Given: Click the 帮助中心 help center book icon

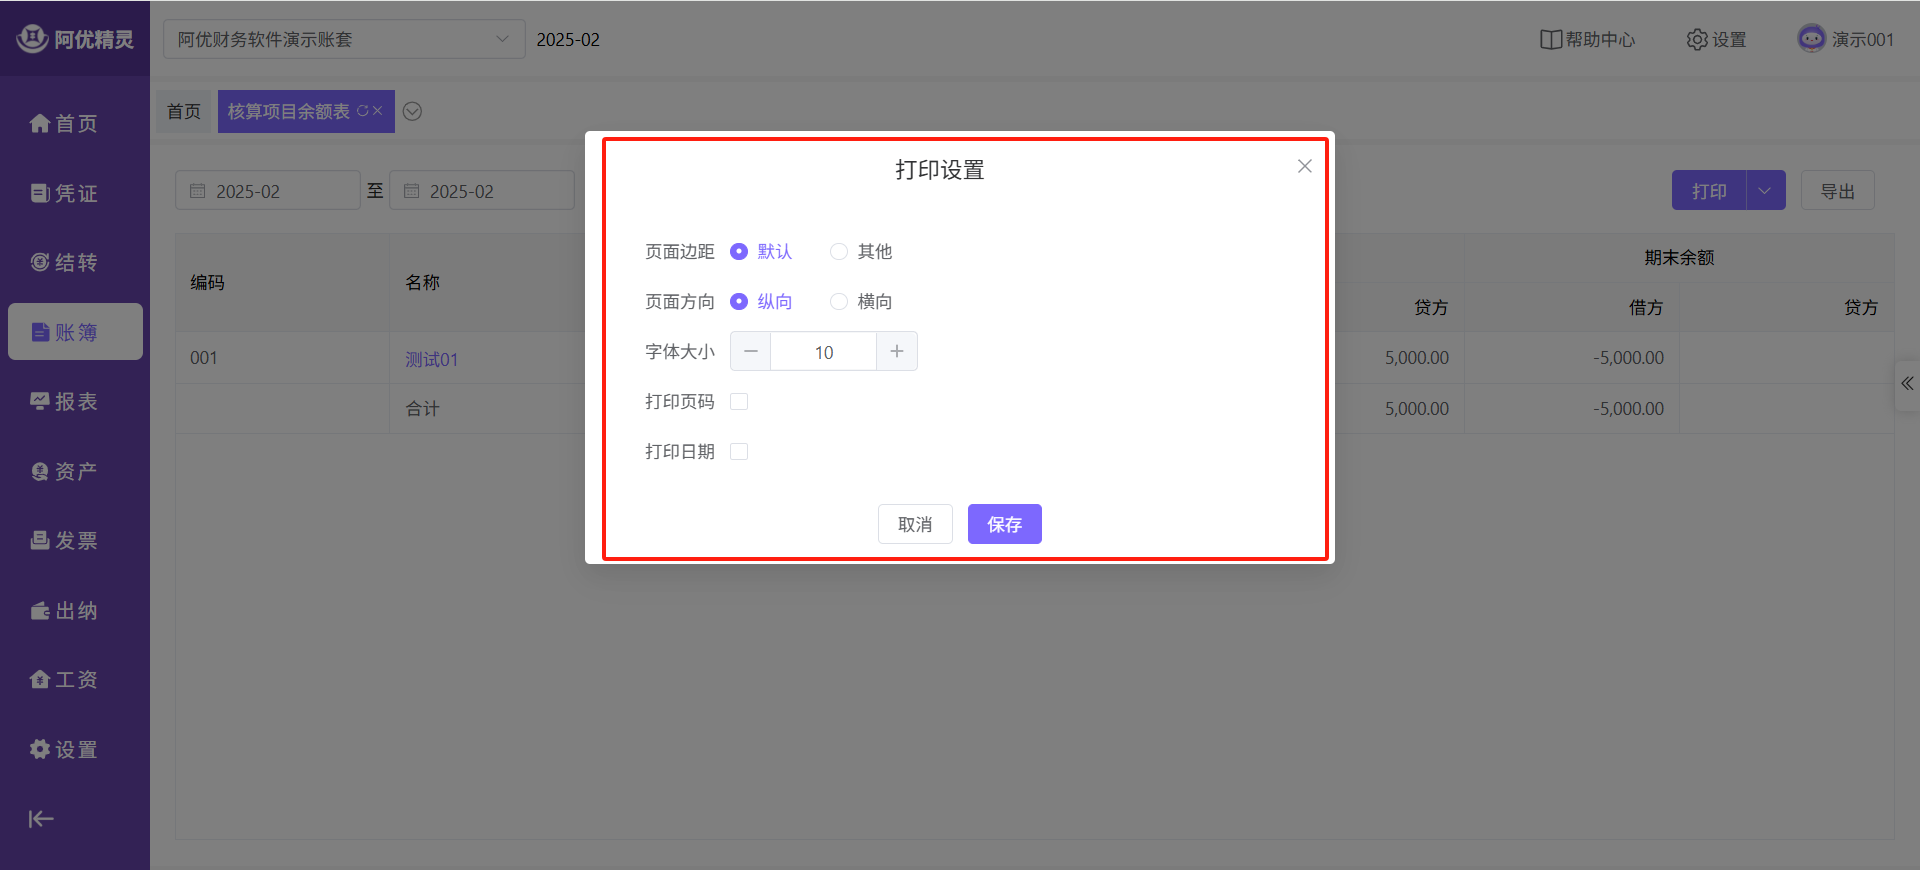Looking at the screenshot, I should pos(1550,40).
